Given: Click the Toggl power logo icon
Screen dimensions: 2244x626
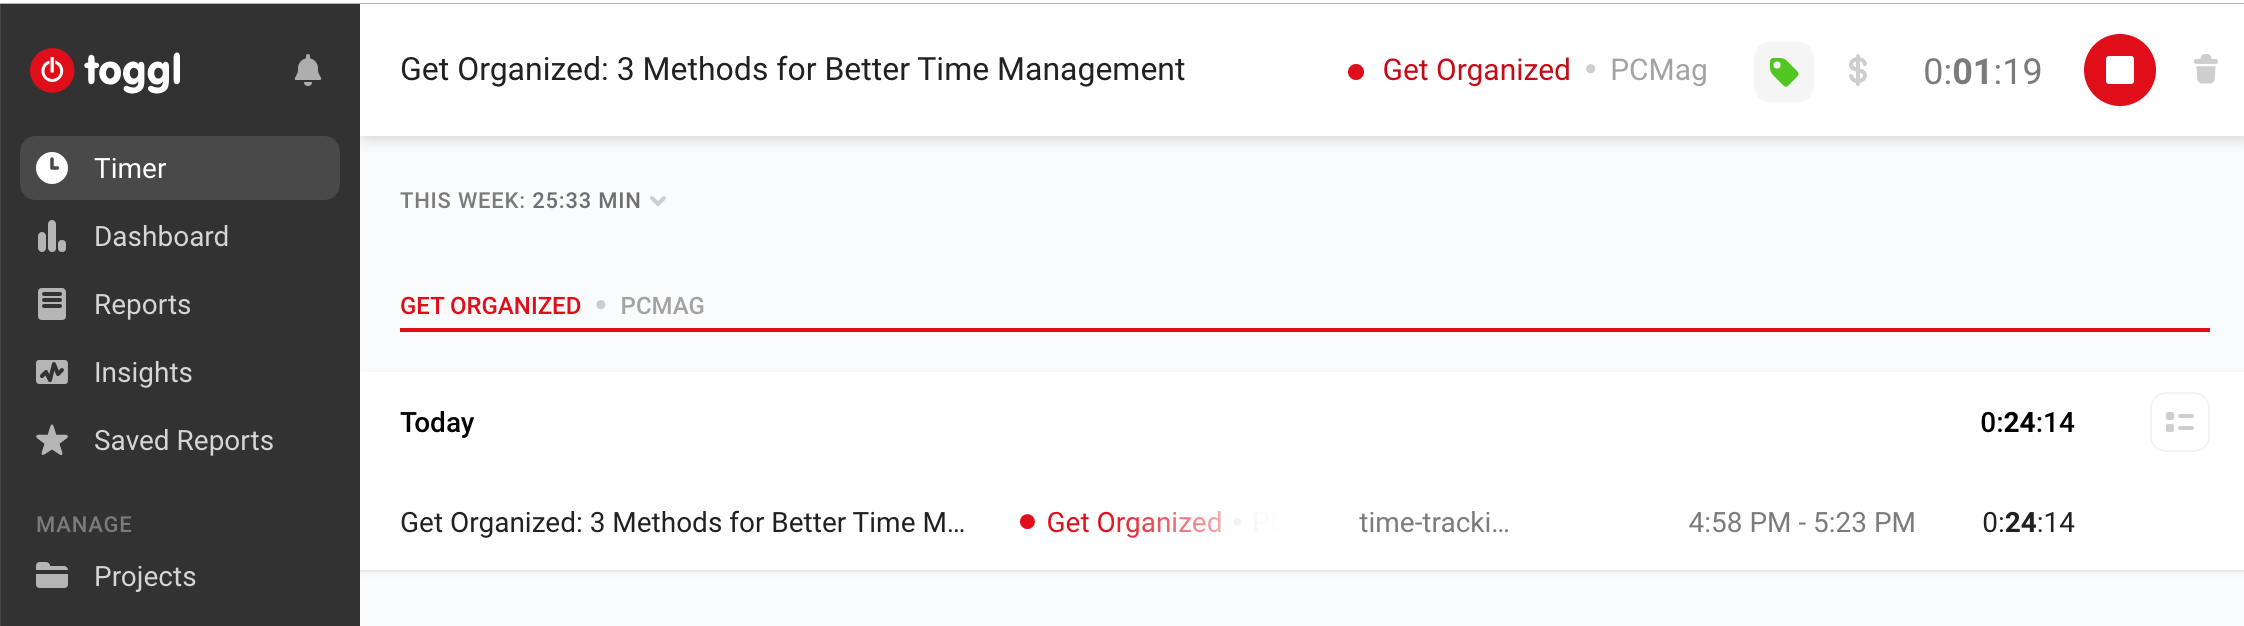Looking at the screenshot, I should tap(52, 70).
